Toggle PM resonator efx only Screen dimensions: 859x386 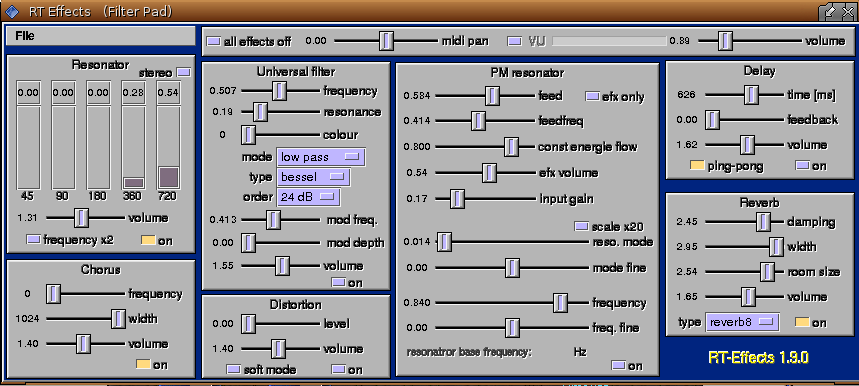pyautogui.click(x=593, y=96)
